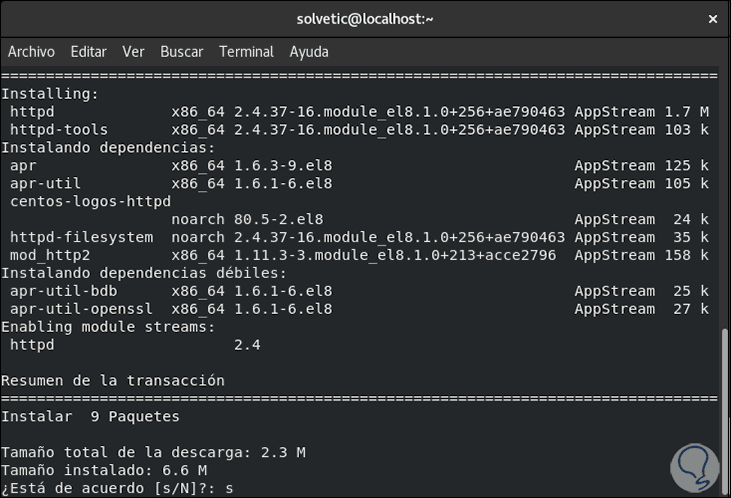The height and width of the screenshot is (498, 731).
Task: Click the httpd-tools package name
Action: tap(59, 130)
